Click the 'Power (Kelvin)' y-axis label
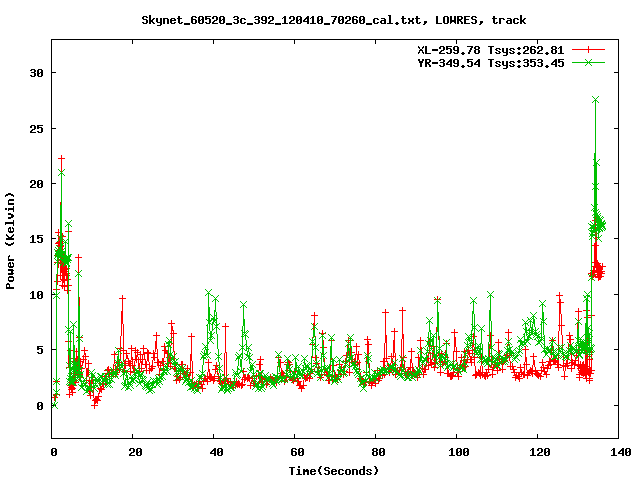The image size is (640, 480). tap(10, 240)
